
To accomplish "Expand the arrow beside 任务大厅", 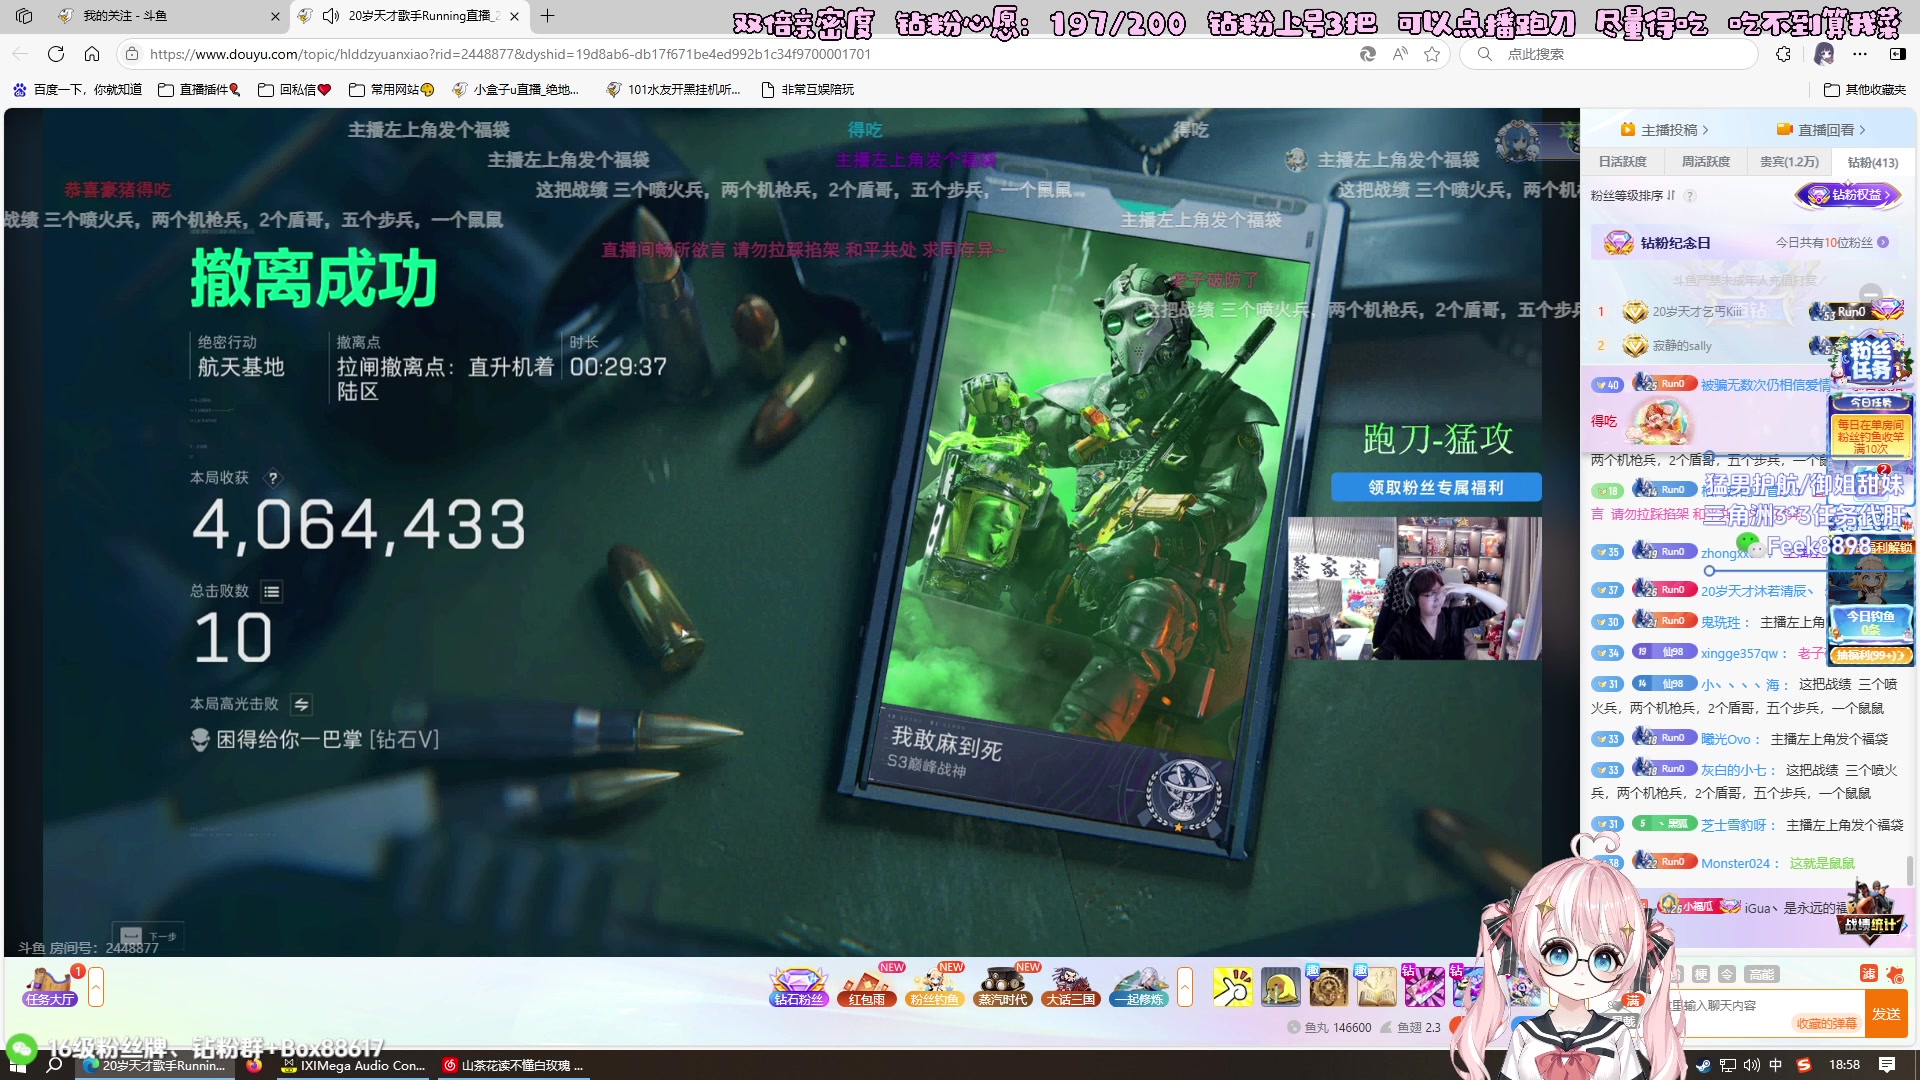I will (96, 987).
